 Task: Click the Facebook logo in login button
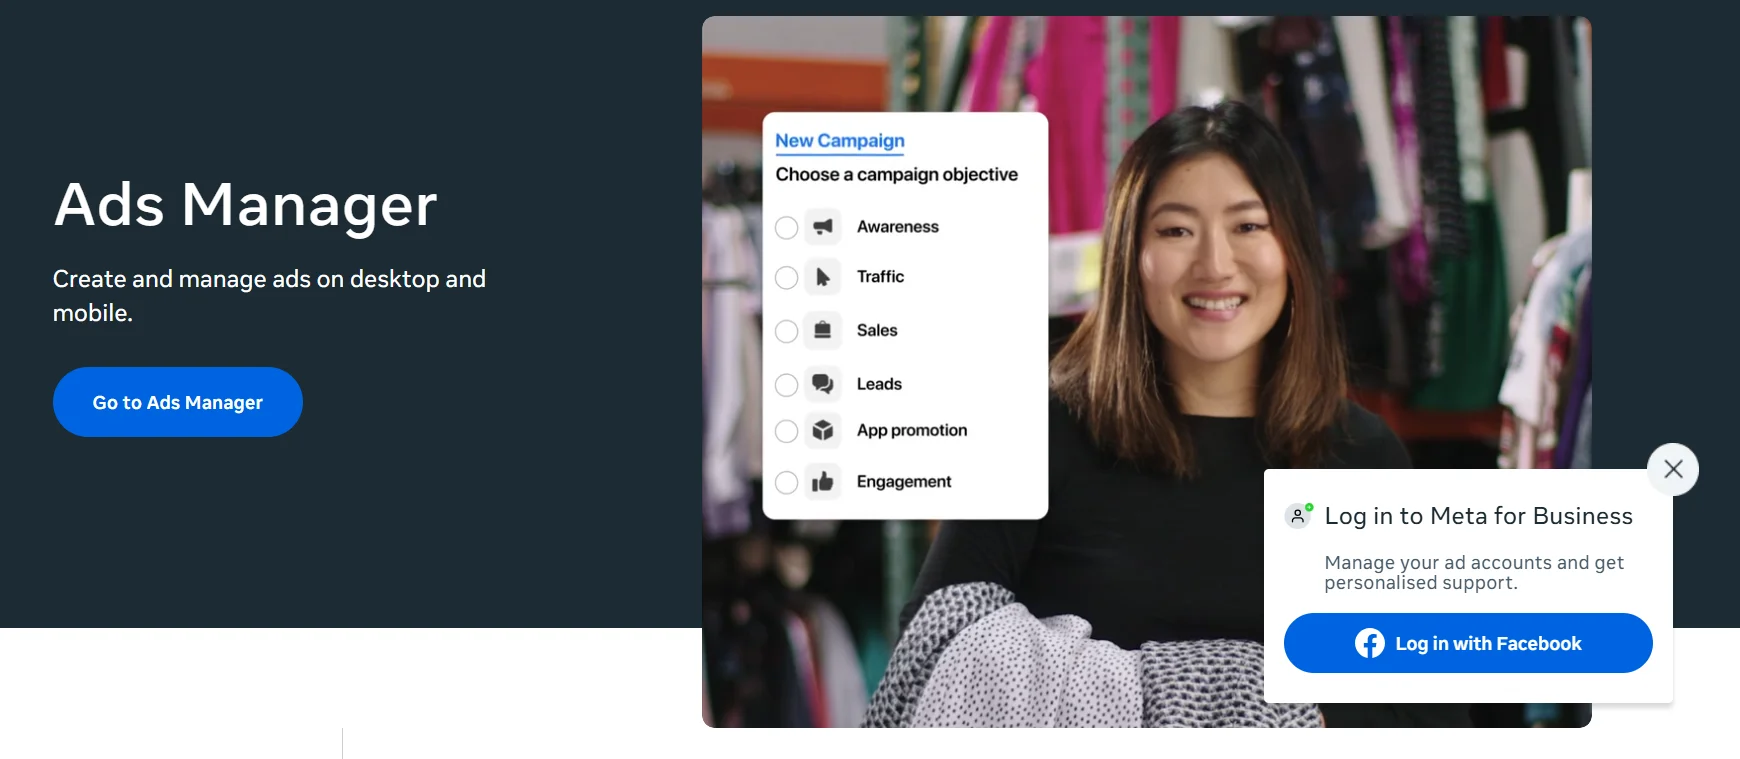1370,643
